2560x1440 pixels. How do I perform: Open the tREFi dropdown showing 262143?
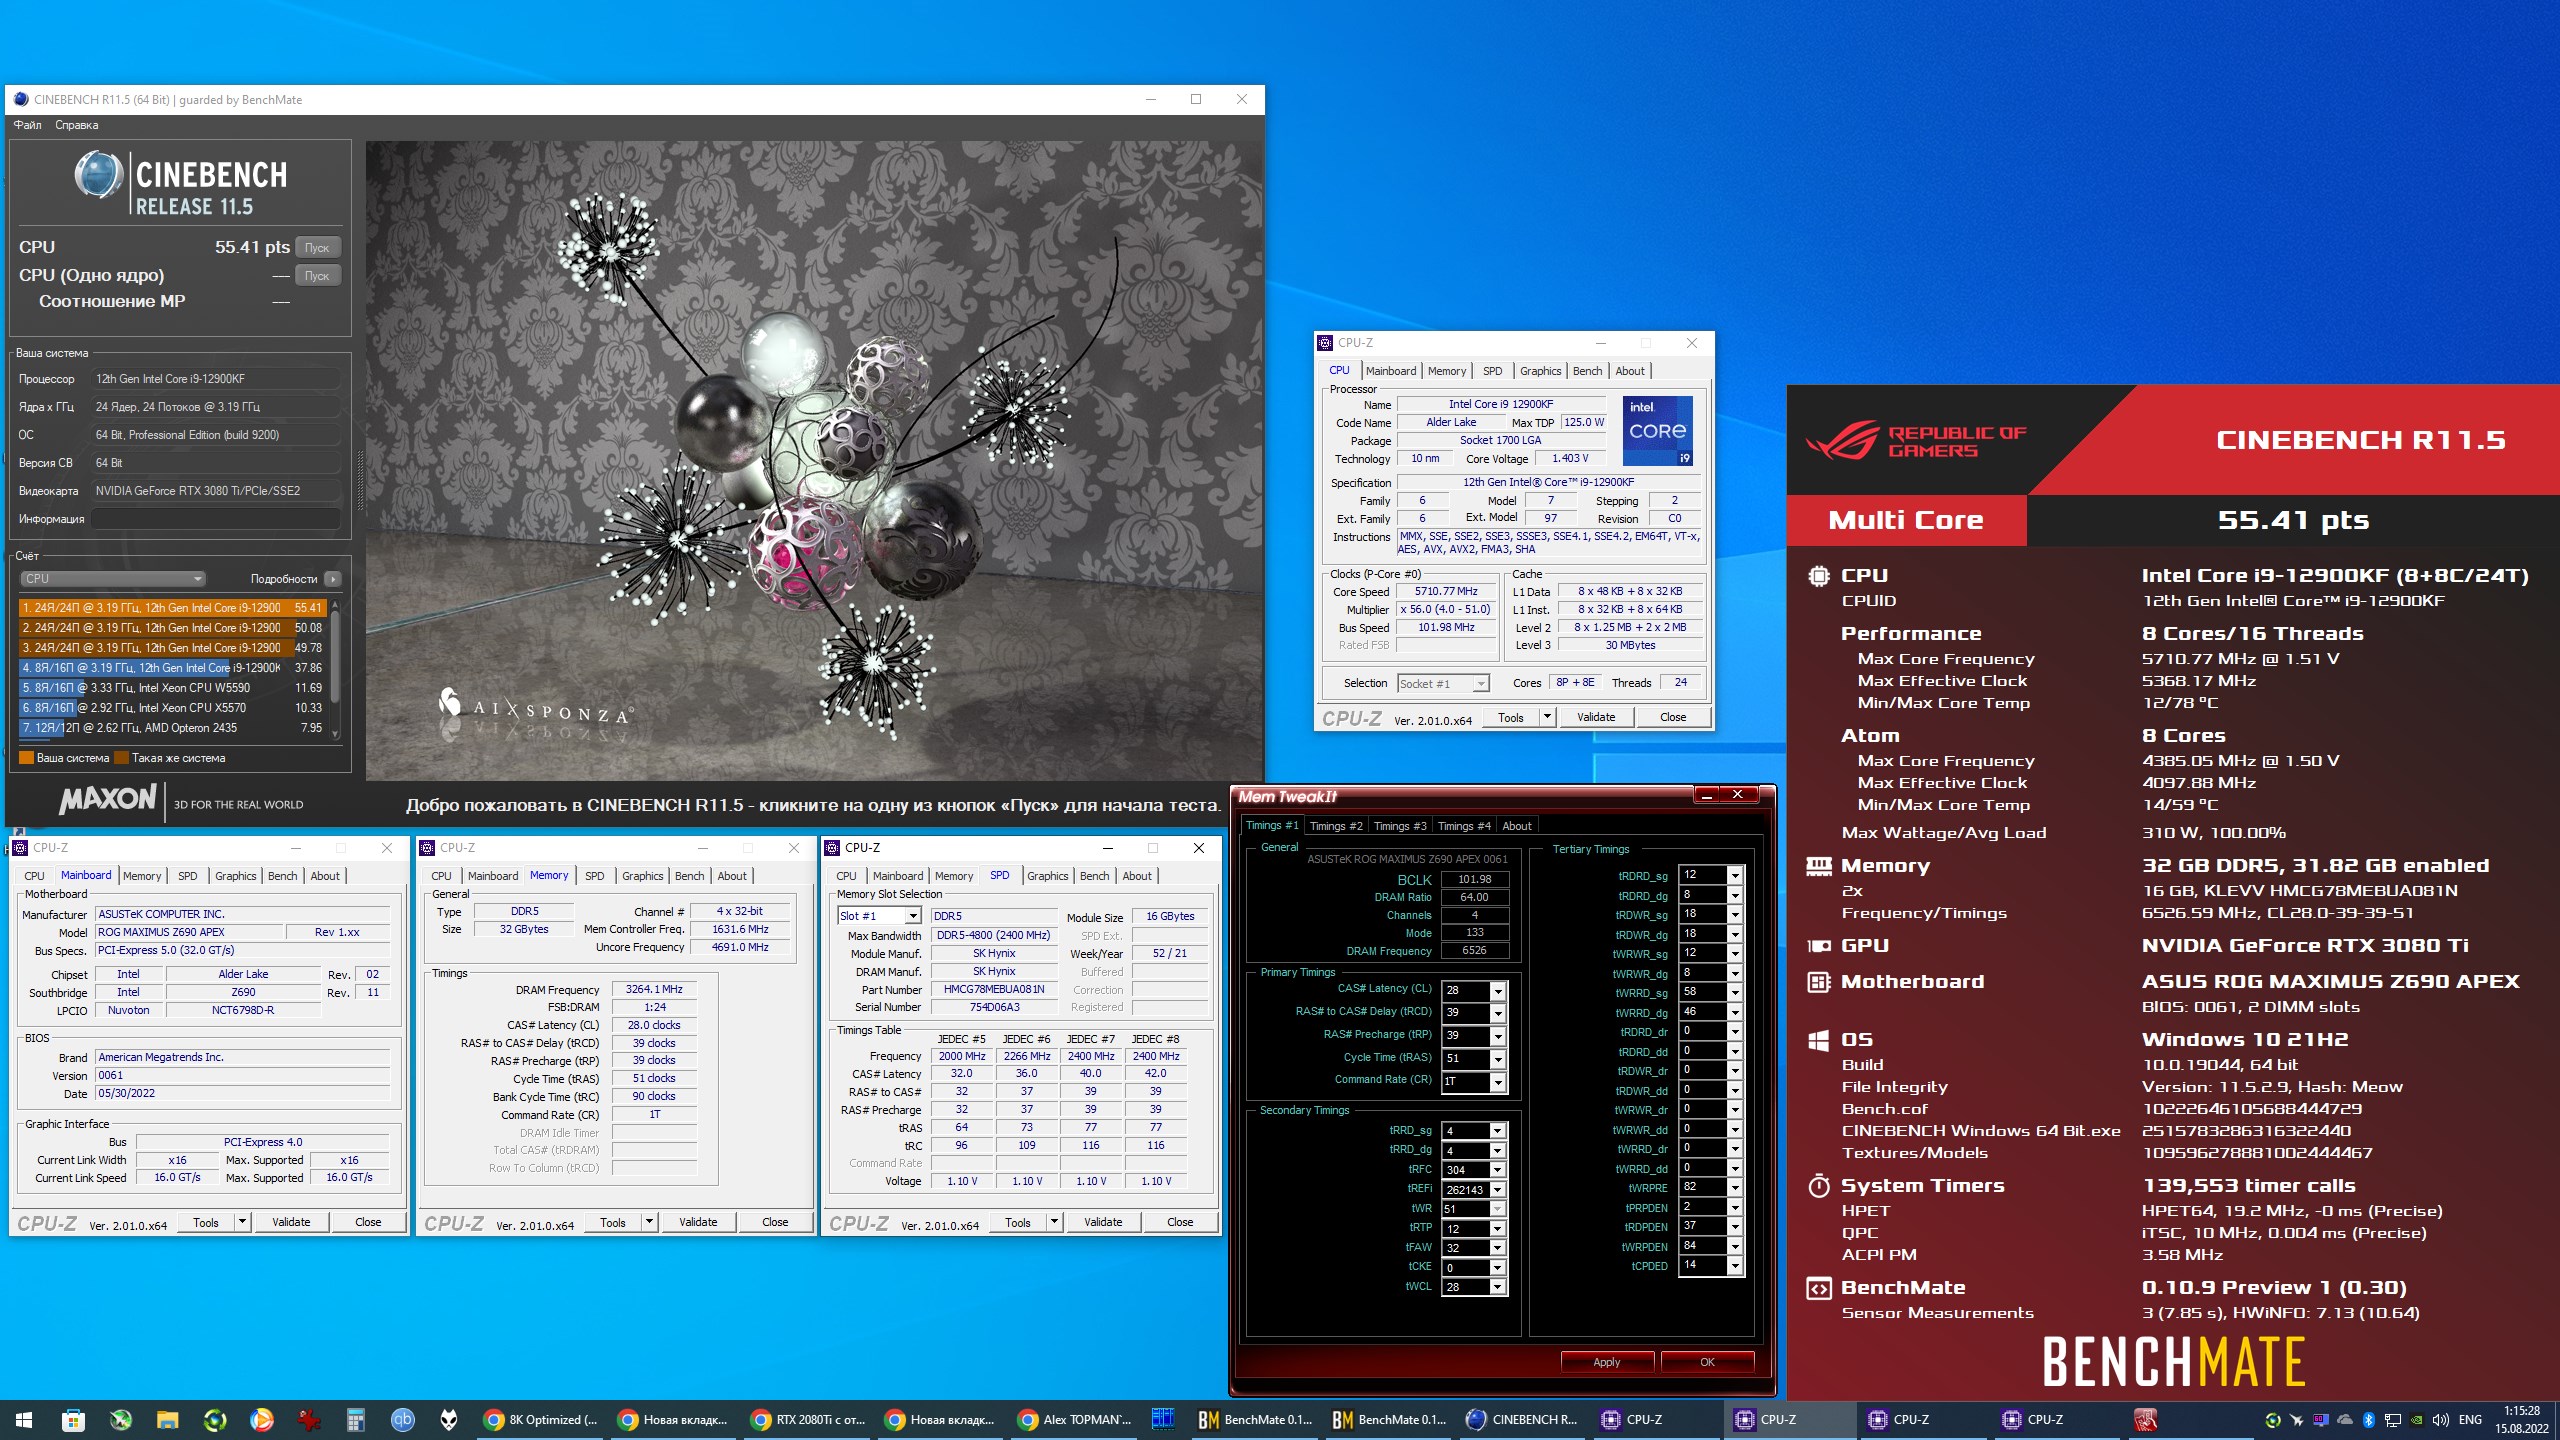(1498, 1190)
